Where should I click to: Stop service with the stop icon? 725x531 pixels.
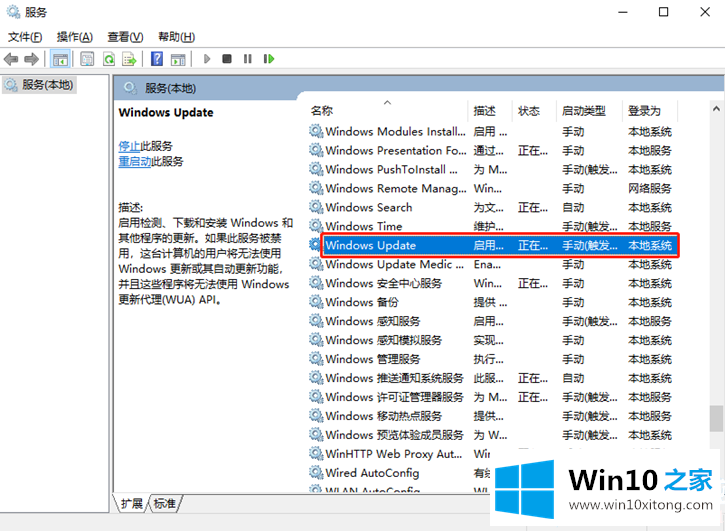click(227, 59)
